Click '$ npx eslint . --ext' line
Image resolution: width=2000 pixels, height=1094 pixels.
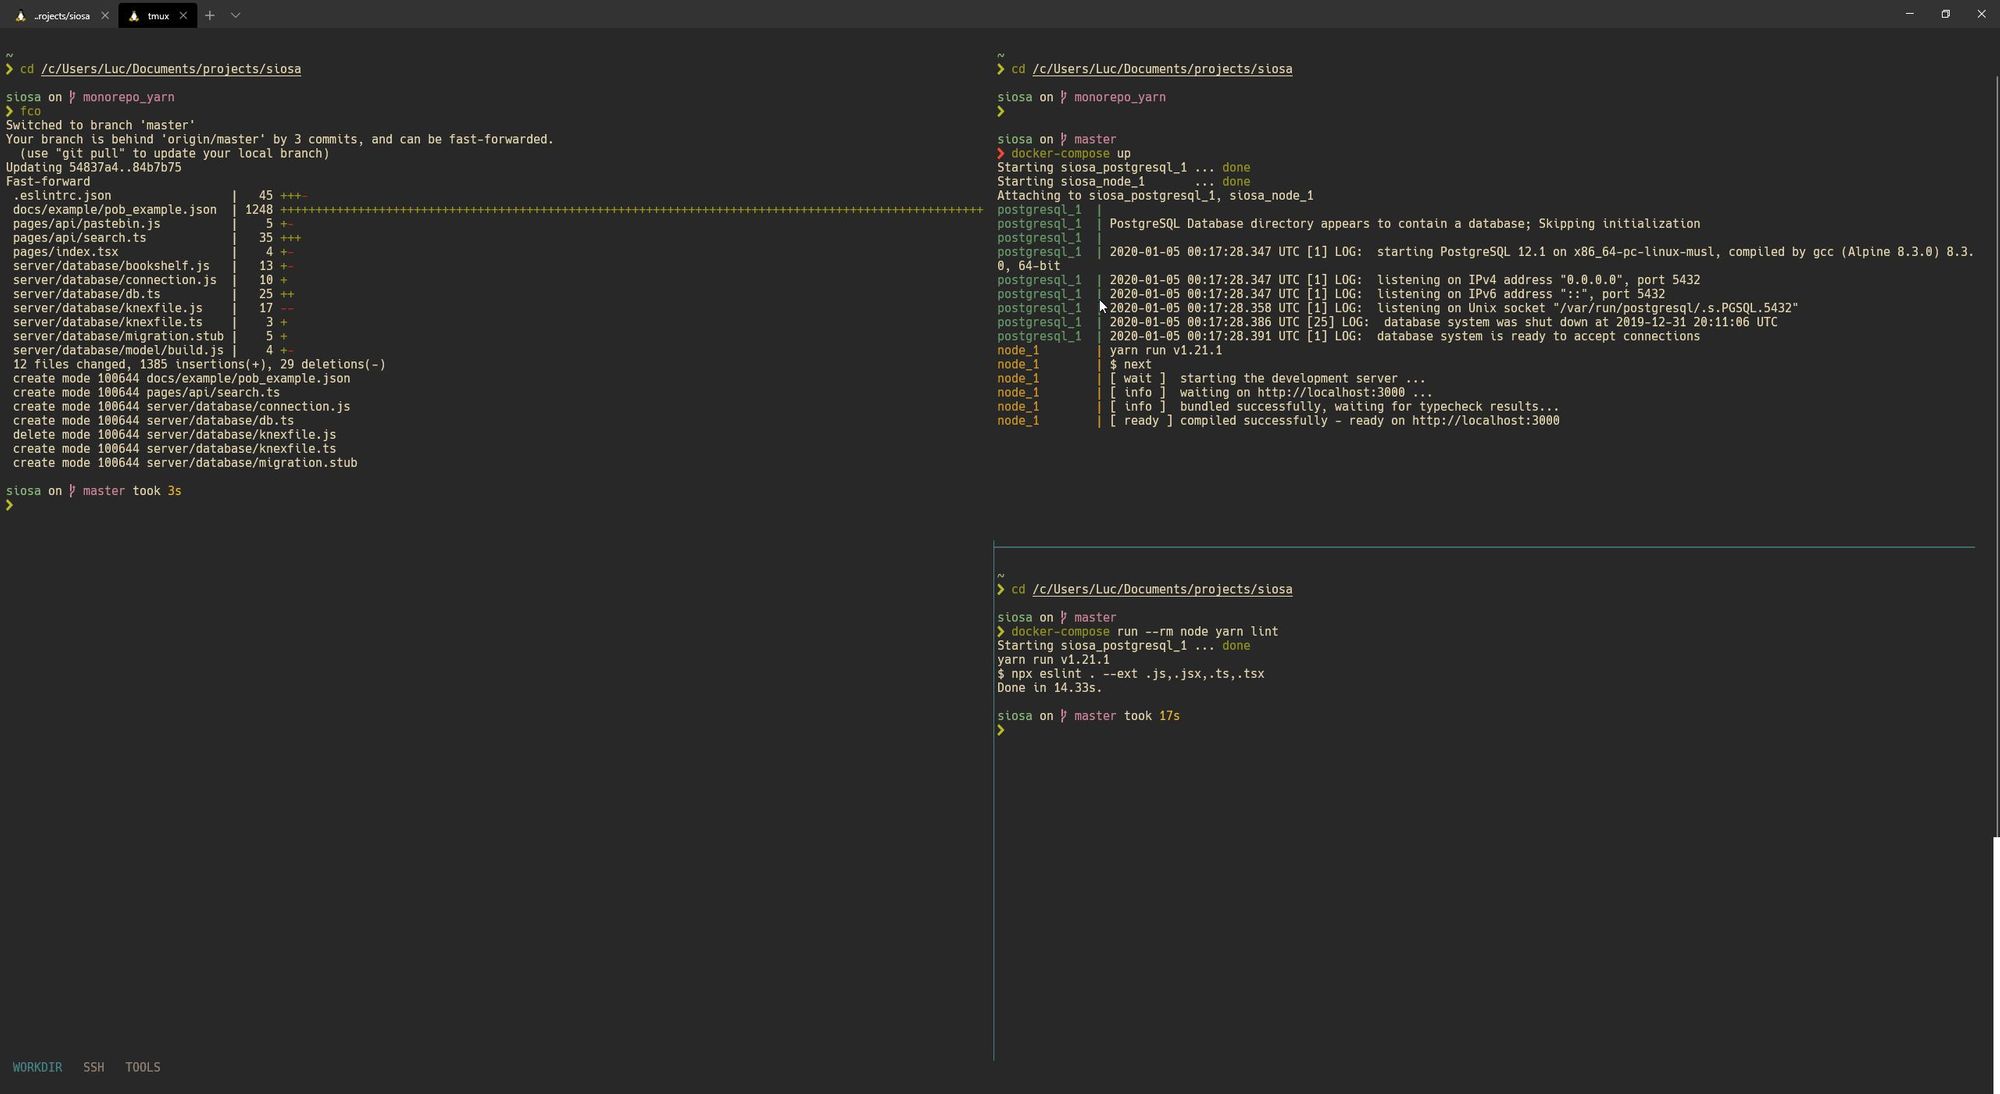pyautogui.click(x=1130, y=674)
